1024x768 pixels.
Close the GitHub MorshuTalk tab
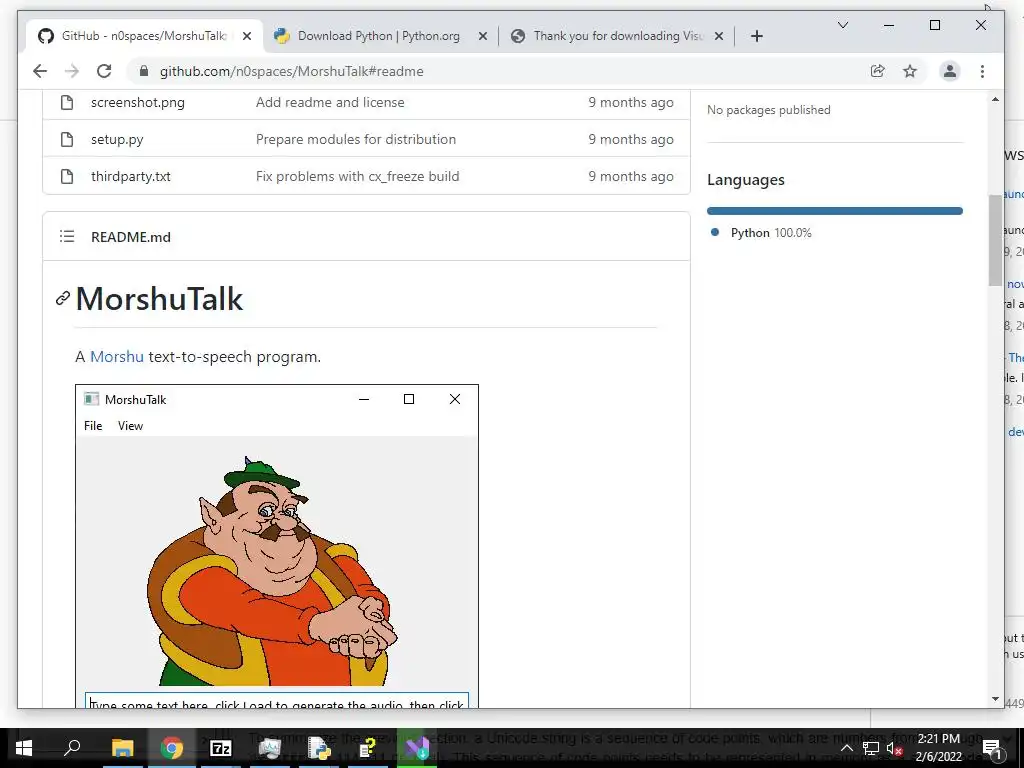[x=247, y=36]
